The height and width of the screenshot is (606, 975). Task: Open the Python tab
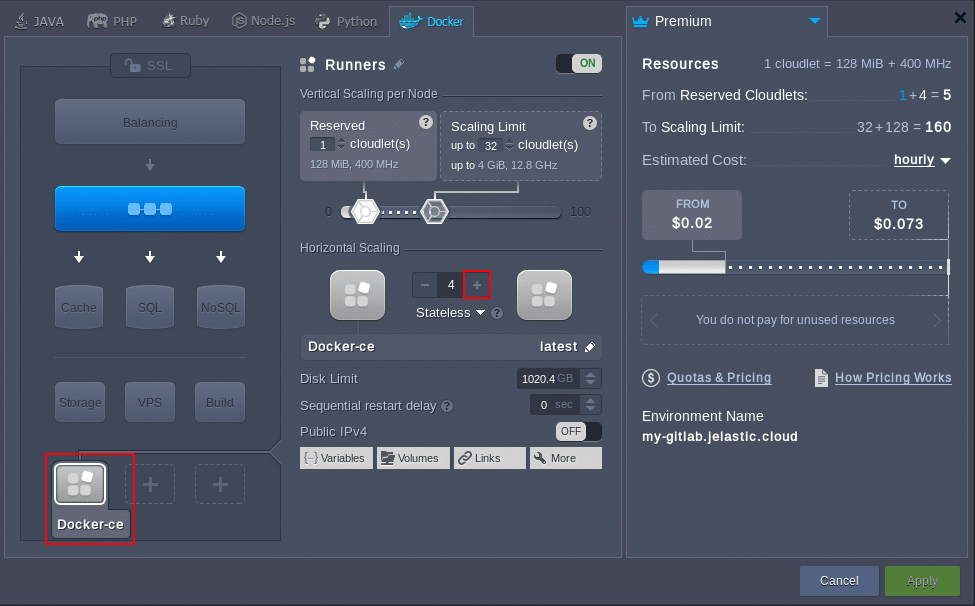(346, 21)
